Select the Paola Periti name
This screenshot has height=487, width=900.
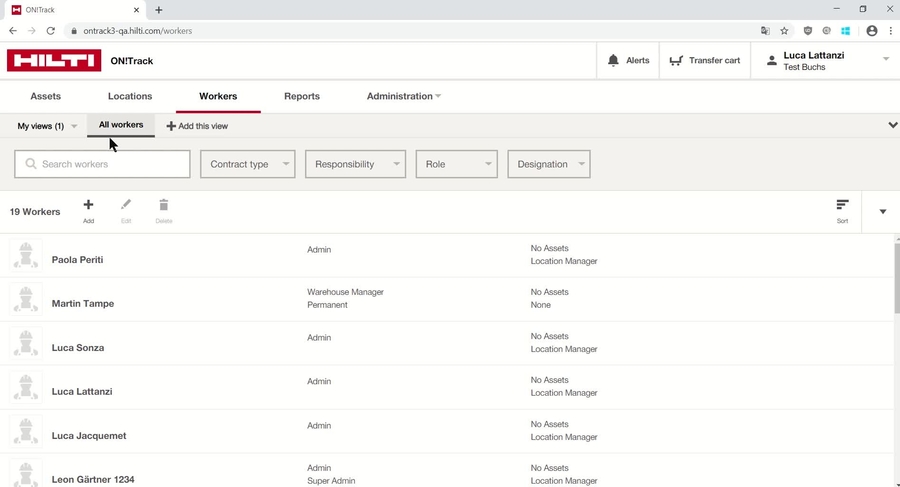(x=77, y=260)
